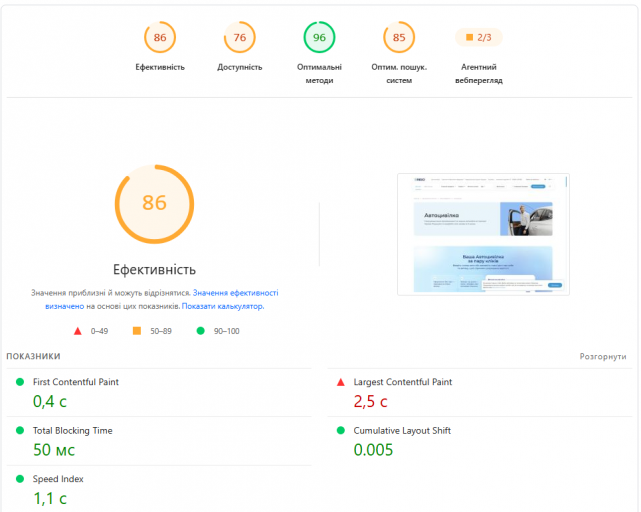Image resolution: width=641 pixels, height=512 pixels.
Task: Click the green circle 90–100 legend icon
Action: coord(200,331)
